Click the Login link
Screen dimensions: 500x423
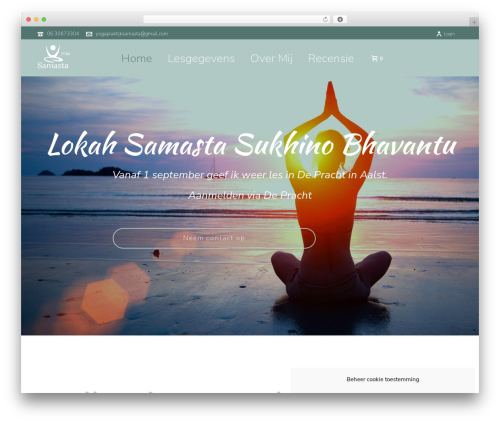click(x=449, y=34)
